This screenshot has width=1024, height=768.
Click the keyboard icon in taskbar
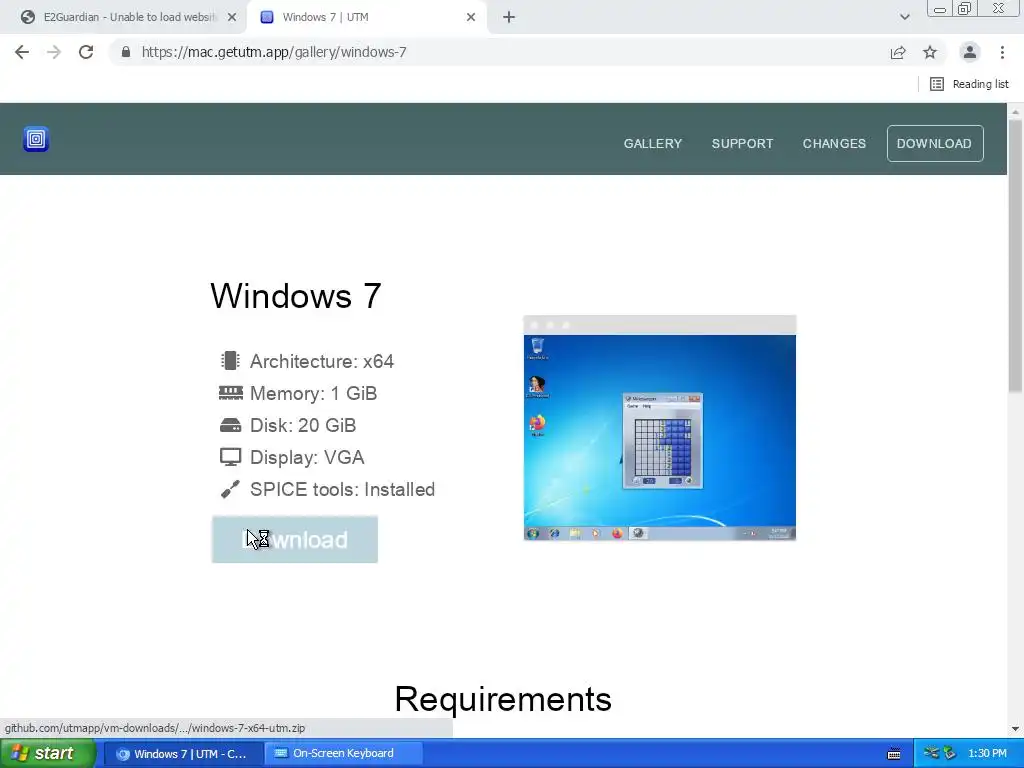894,754
